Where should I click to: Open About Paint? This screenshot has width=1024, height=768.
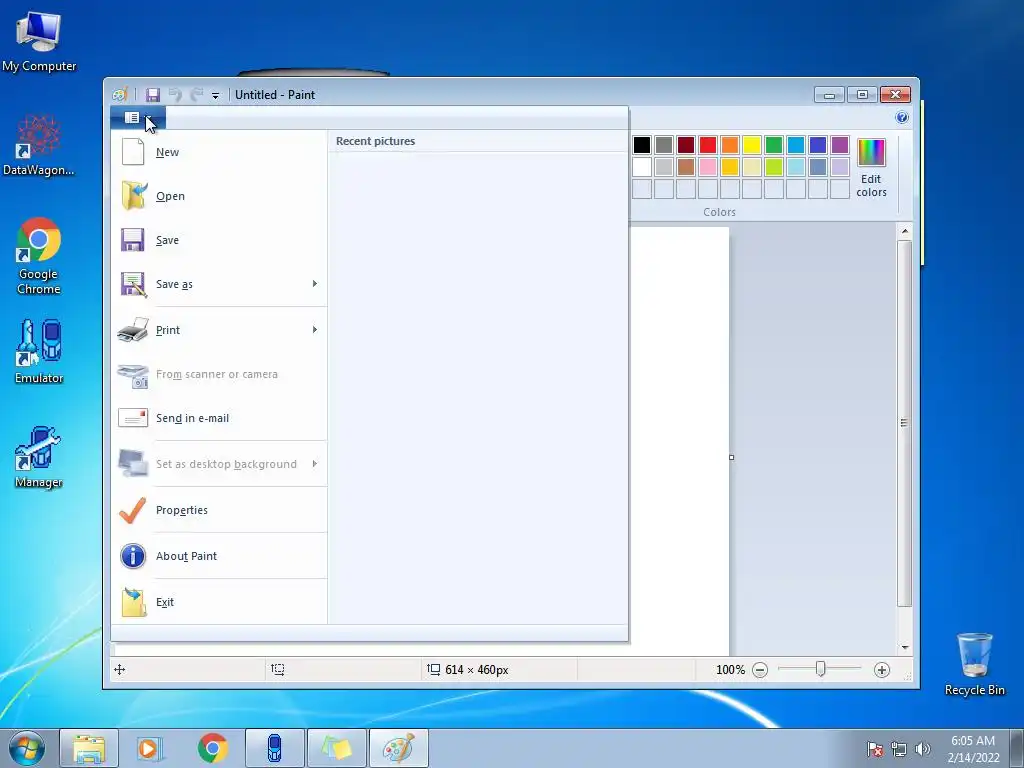[219, 556]
